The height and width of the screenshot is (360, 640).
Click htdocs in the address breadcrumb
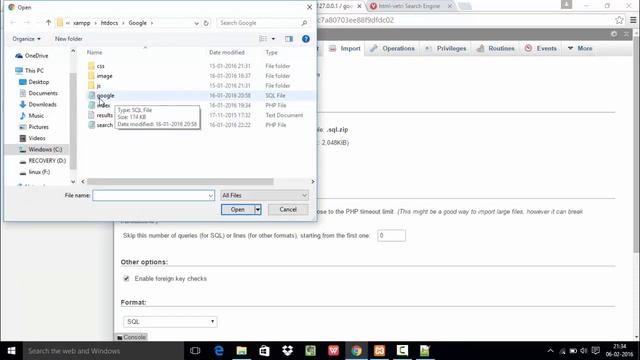[x=109, y=23]
